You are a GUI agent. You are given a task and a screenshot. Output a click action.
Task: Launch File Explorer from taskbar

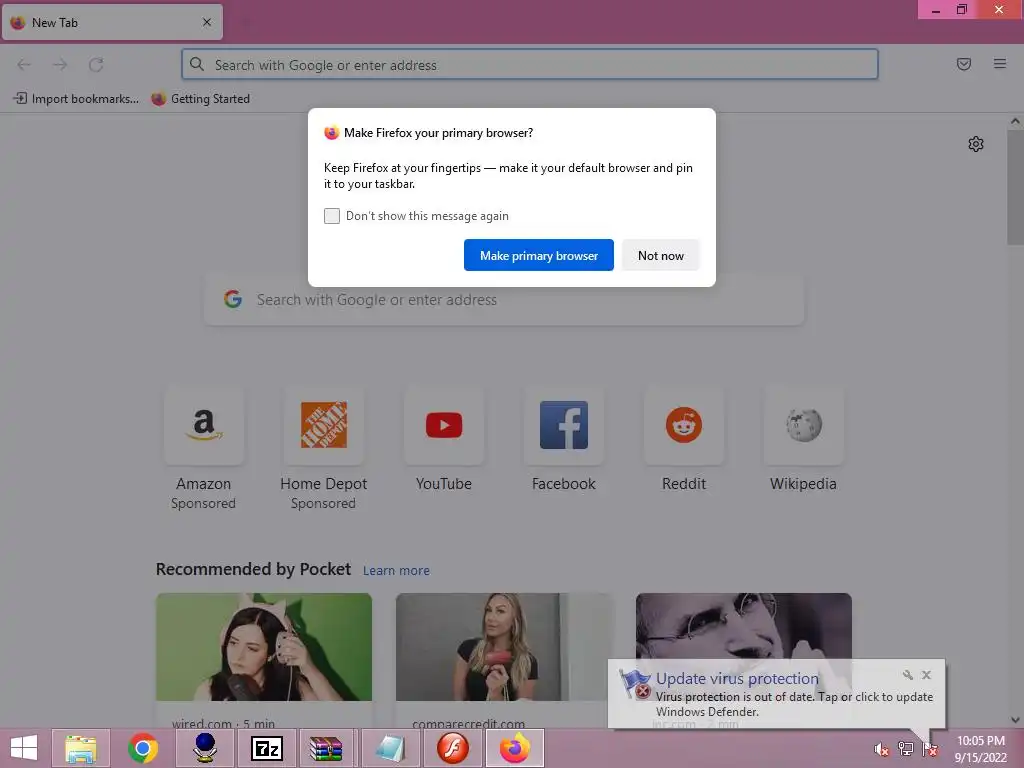coord(81,748)
